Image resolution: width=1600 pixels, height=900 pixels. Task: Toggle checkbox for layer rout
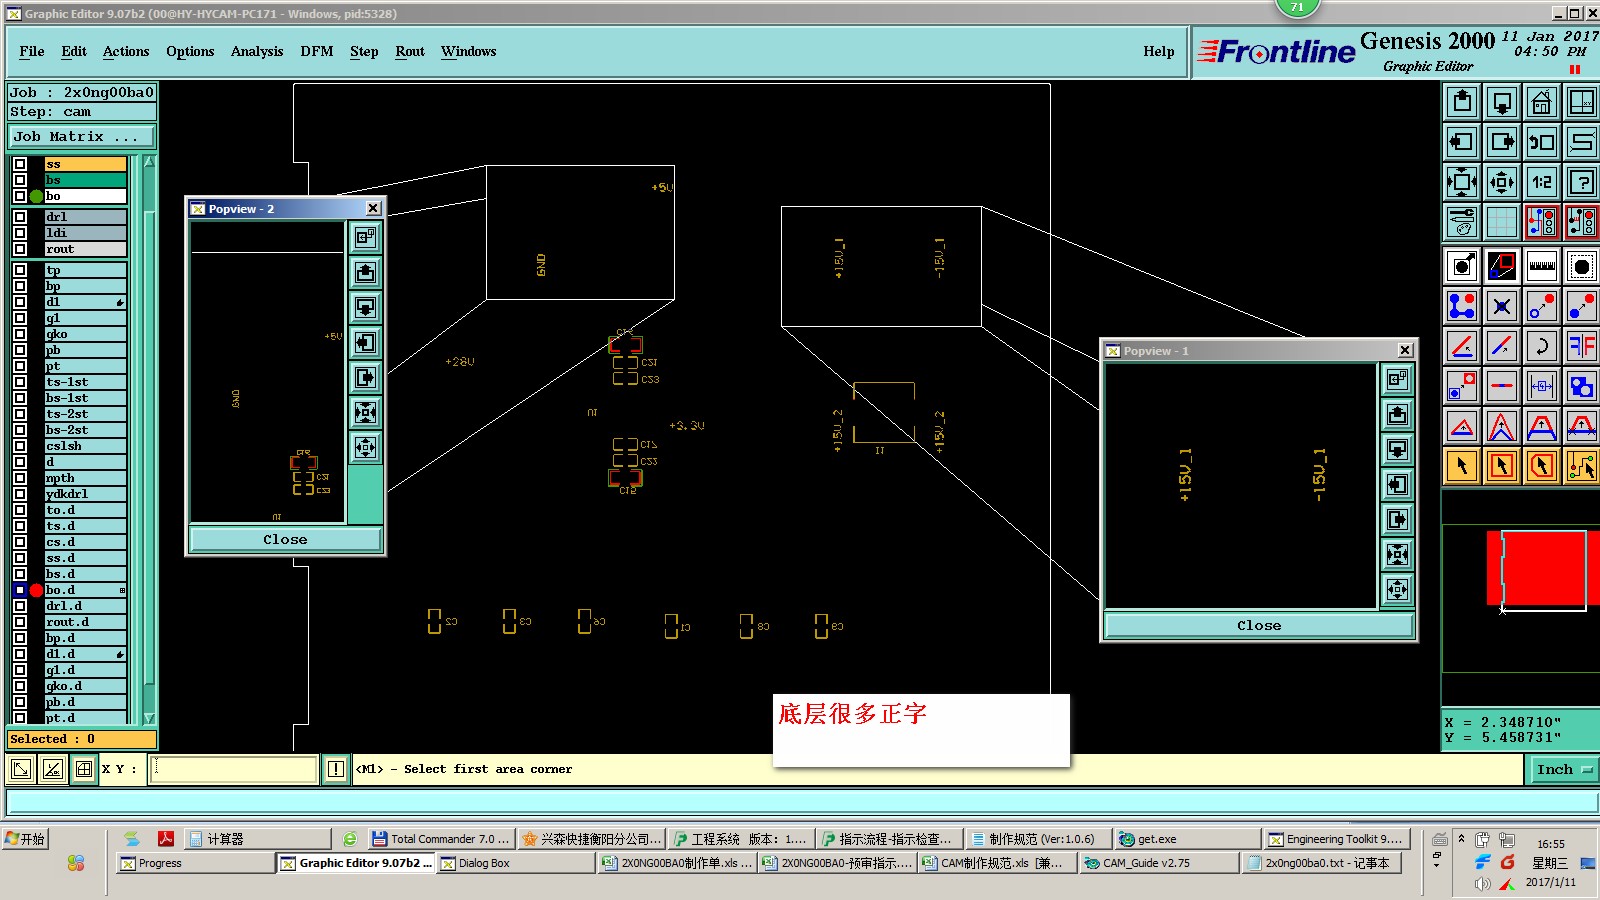[x=20, y=249]
